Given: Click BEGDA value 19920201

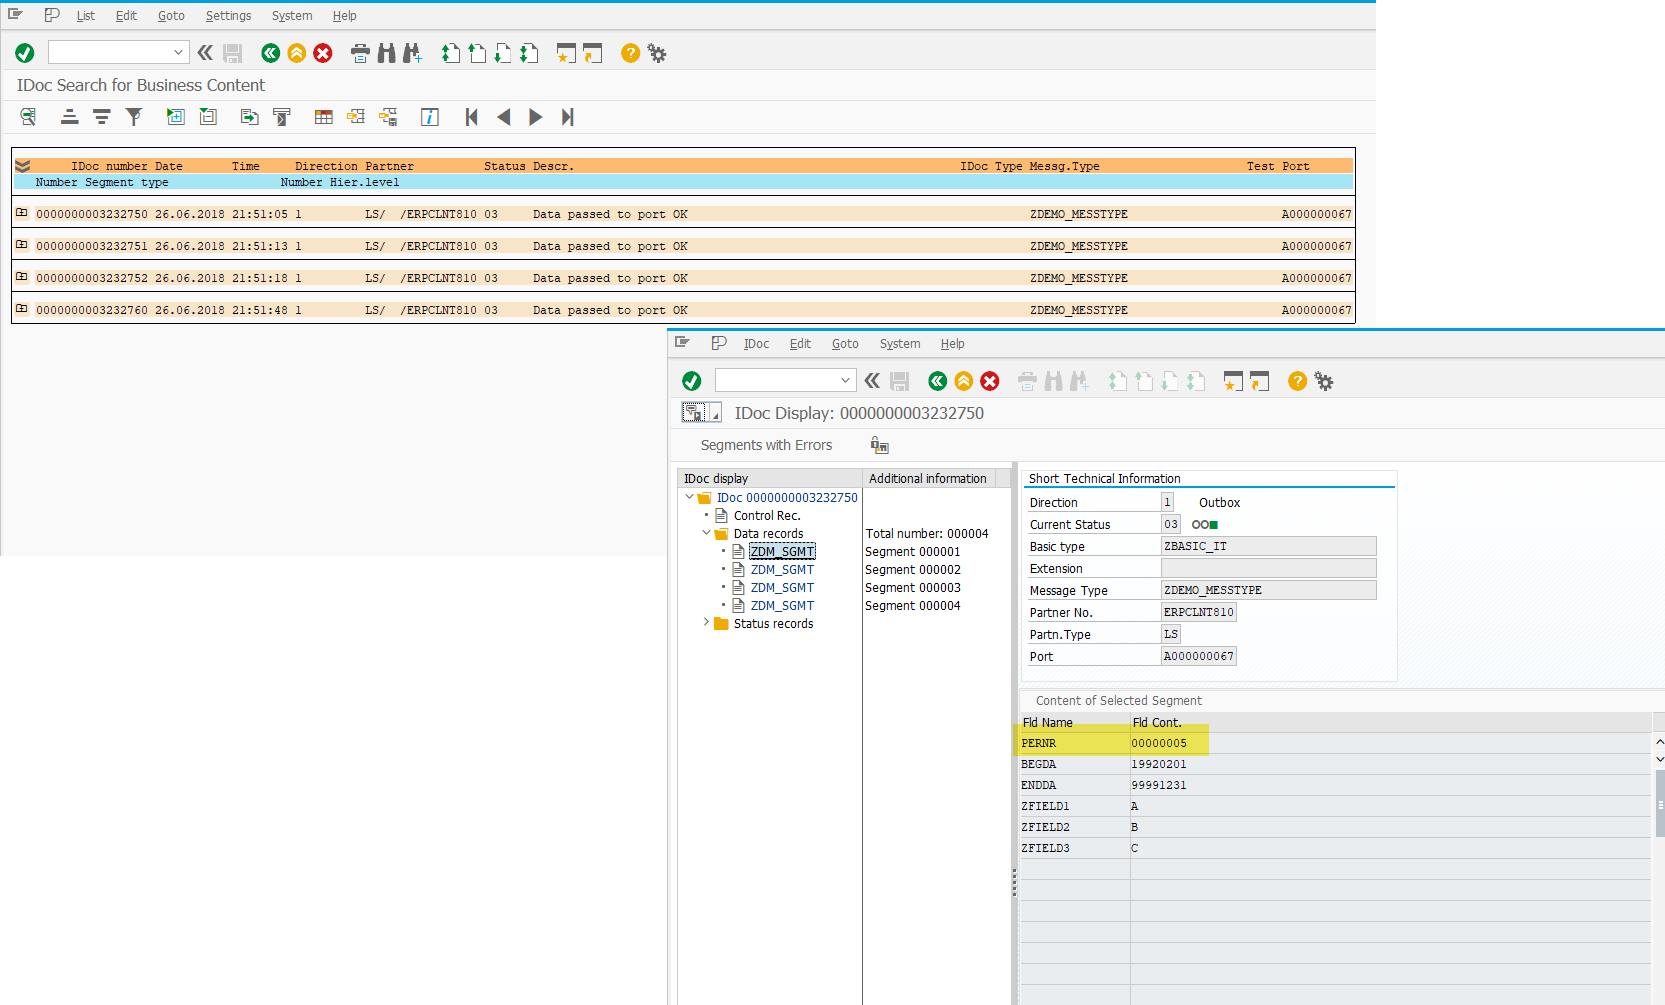Looking at the screenshot, I should 1159,764.
